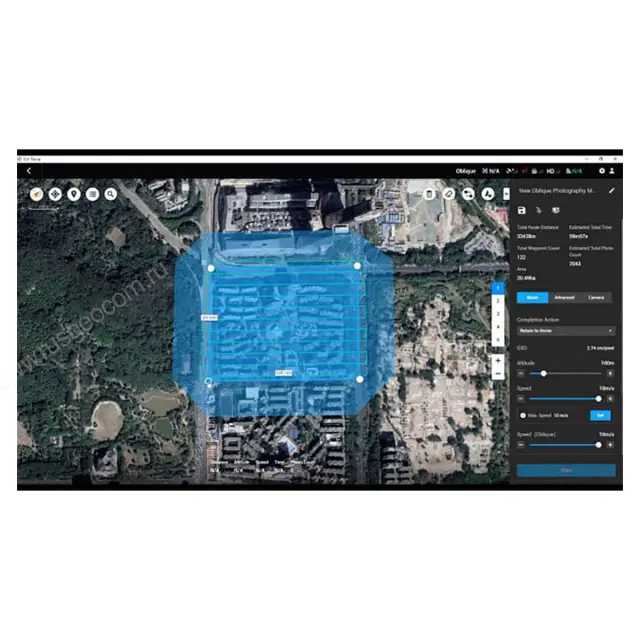640x640 pixels.
Task: Click the back arrow in top bar
Action: (28, 171)
